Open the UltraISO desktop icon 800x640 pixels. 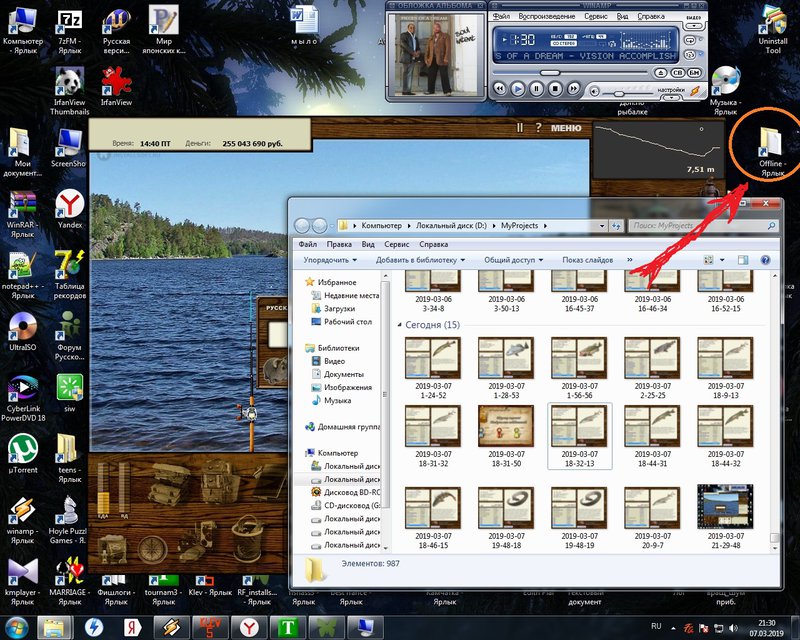[22, 332]
